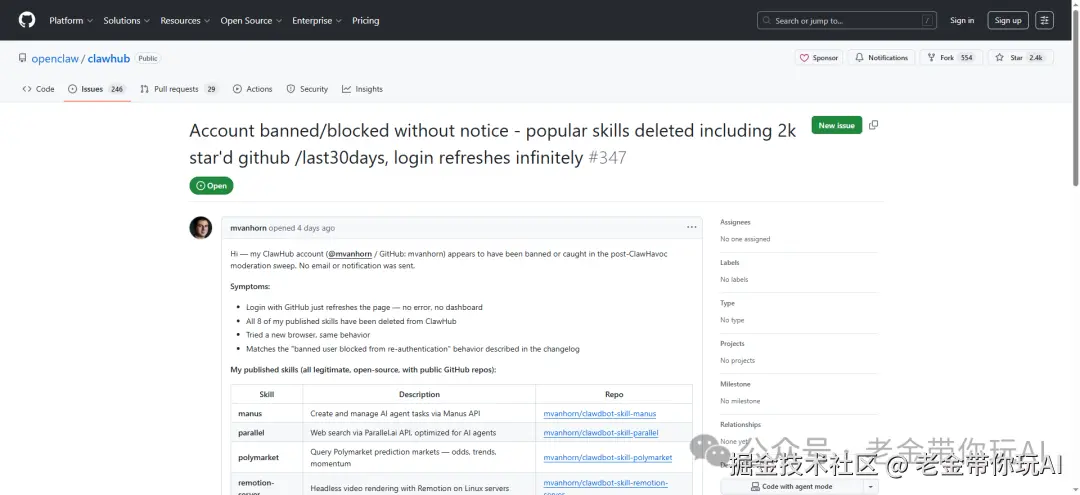Open appearance settings icon in header

[x=1044, y=21]
